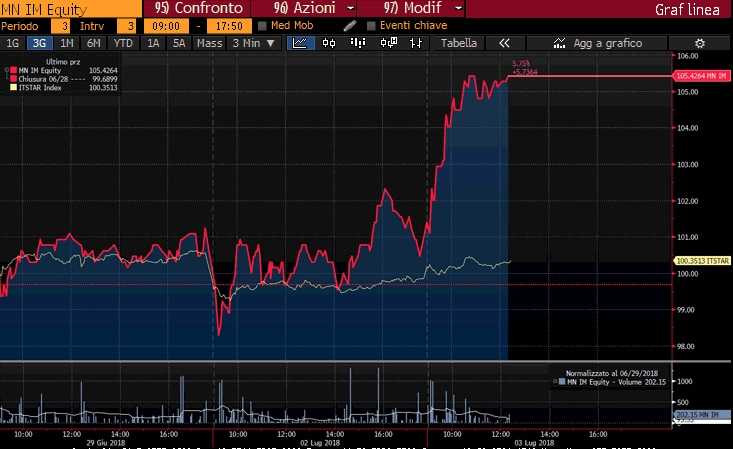This screenshot has height=449, width=733.
Task: Select the 3G period tab
Action: [x=39, y=43]
